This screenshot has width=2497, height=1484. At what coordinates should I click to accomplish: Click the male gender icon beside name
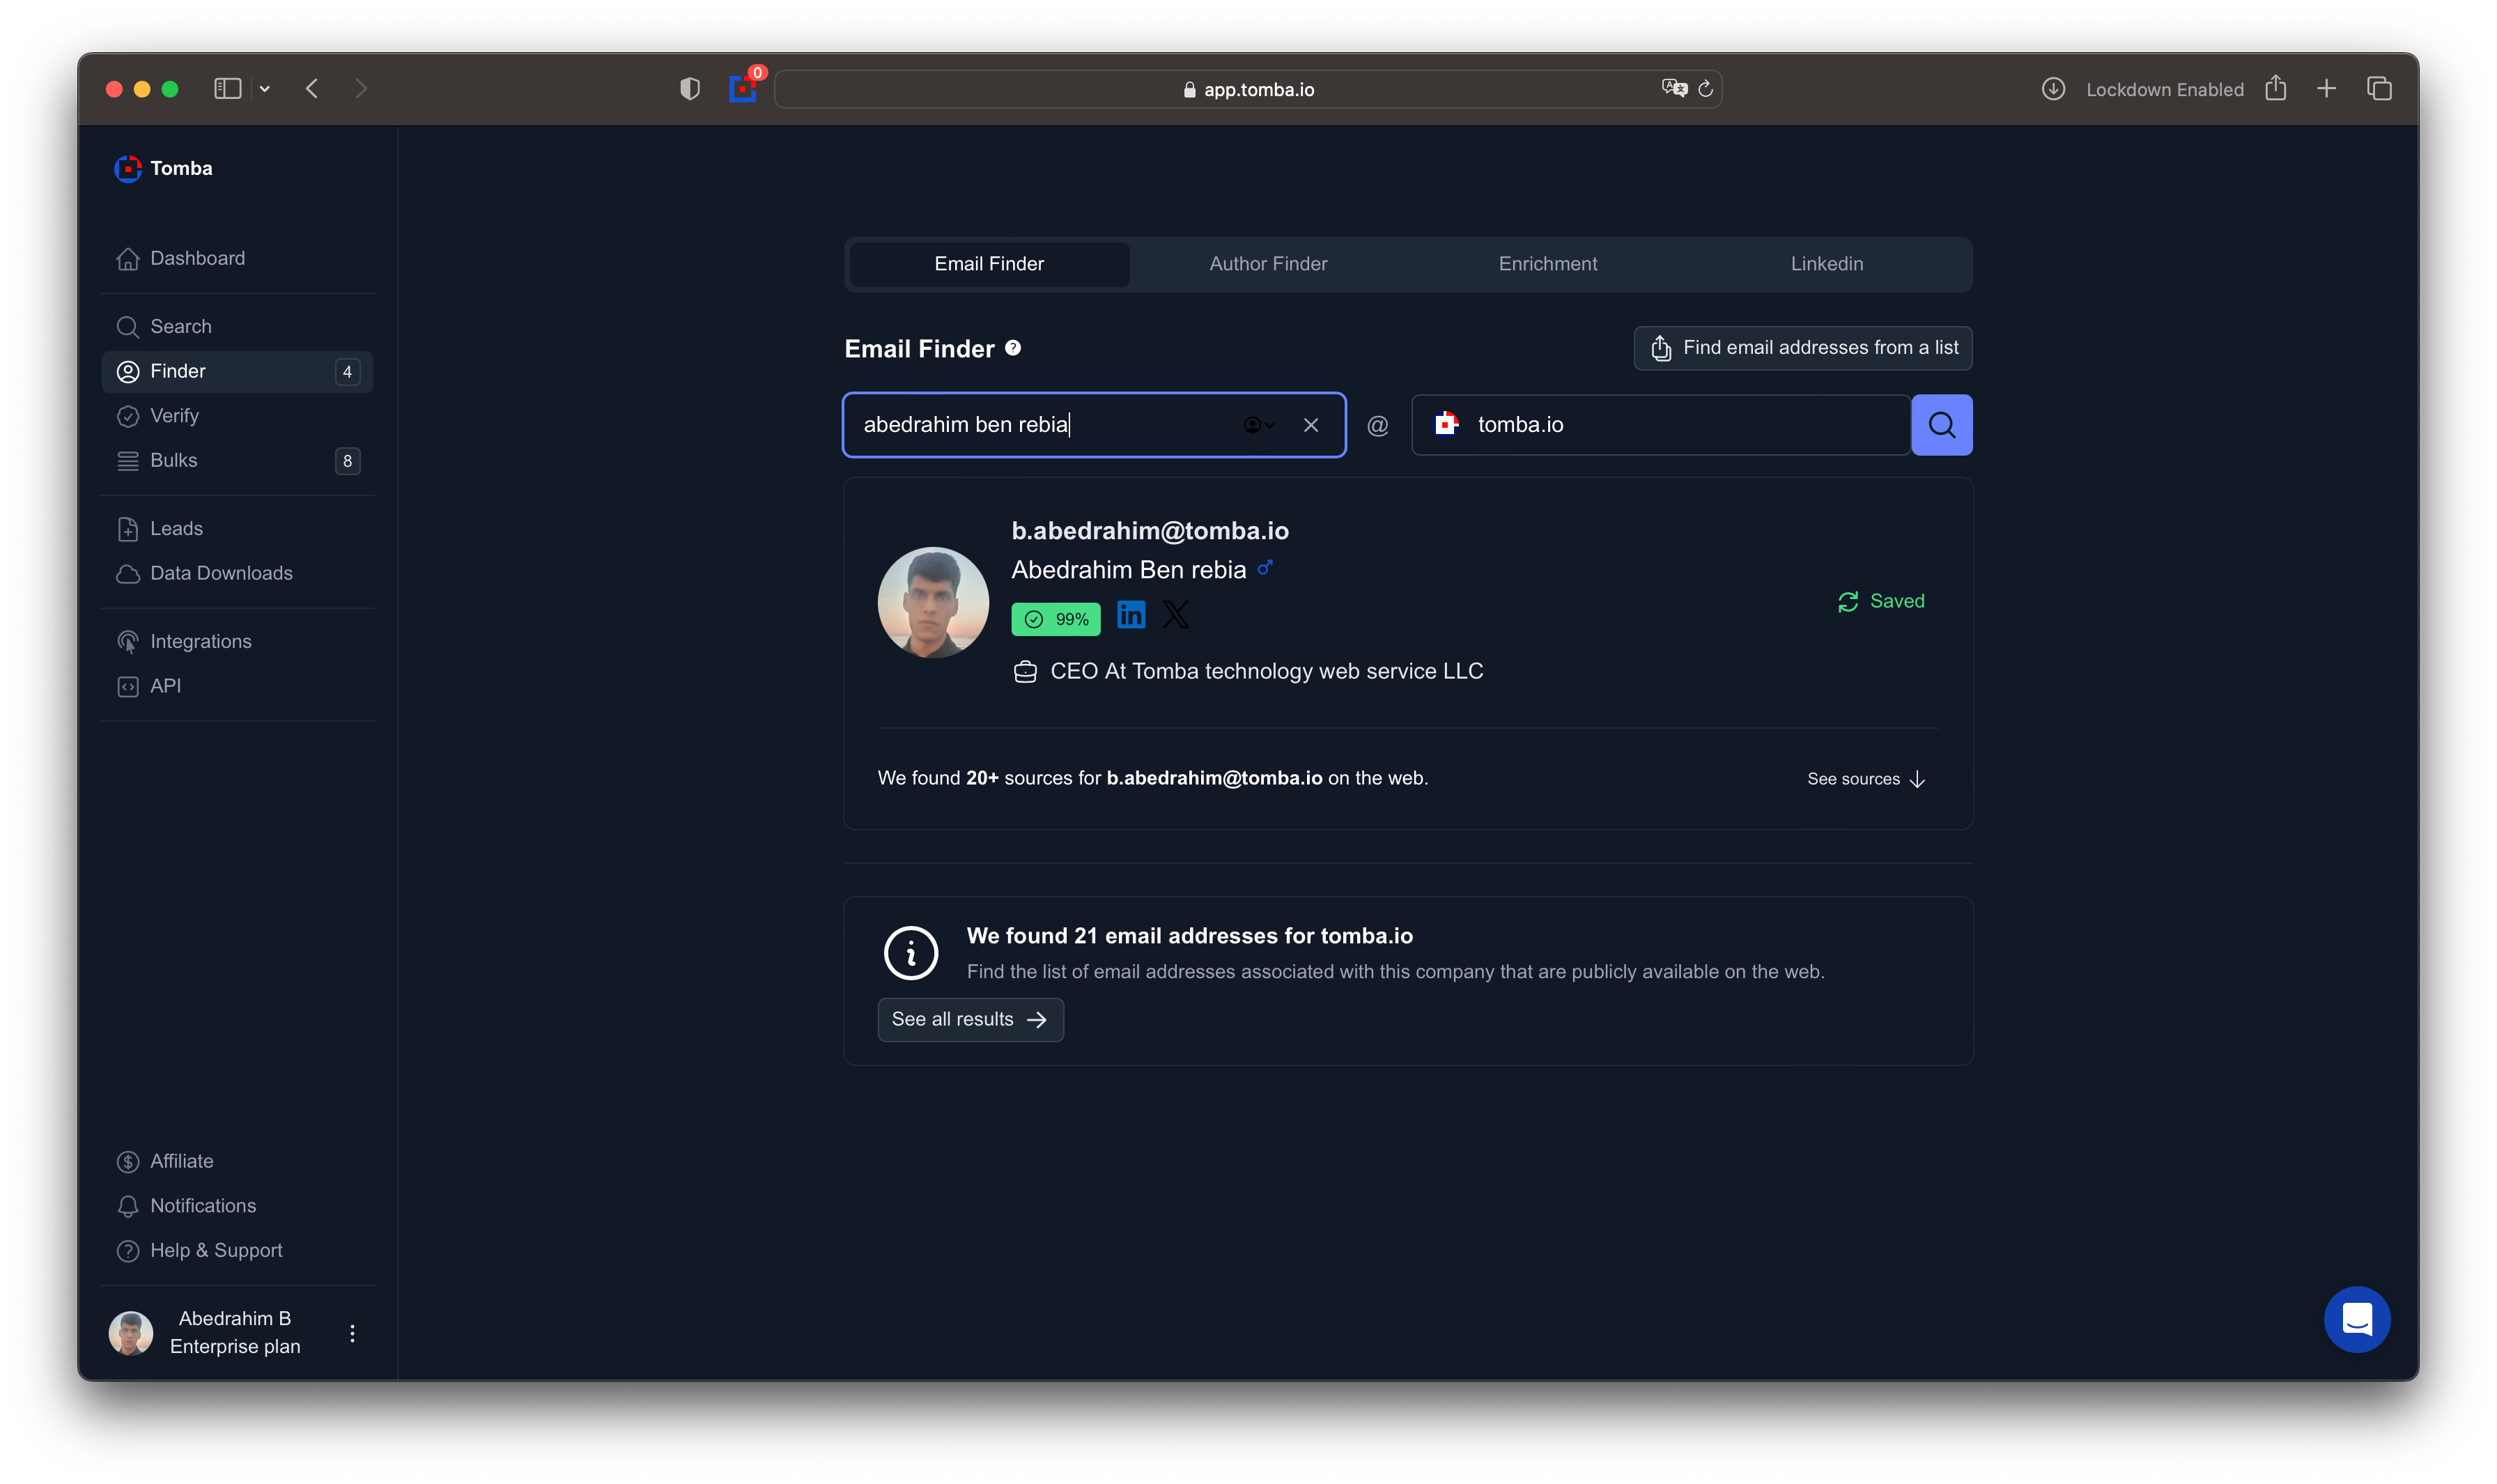[x=1265, y=568]
